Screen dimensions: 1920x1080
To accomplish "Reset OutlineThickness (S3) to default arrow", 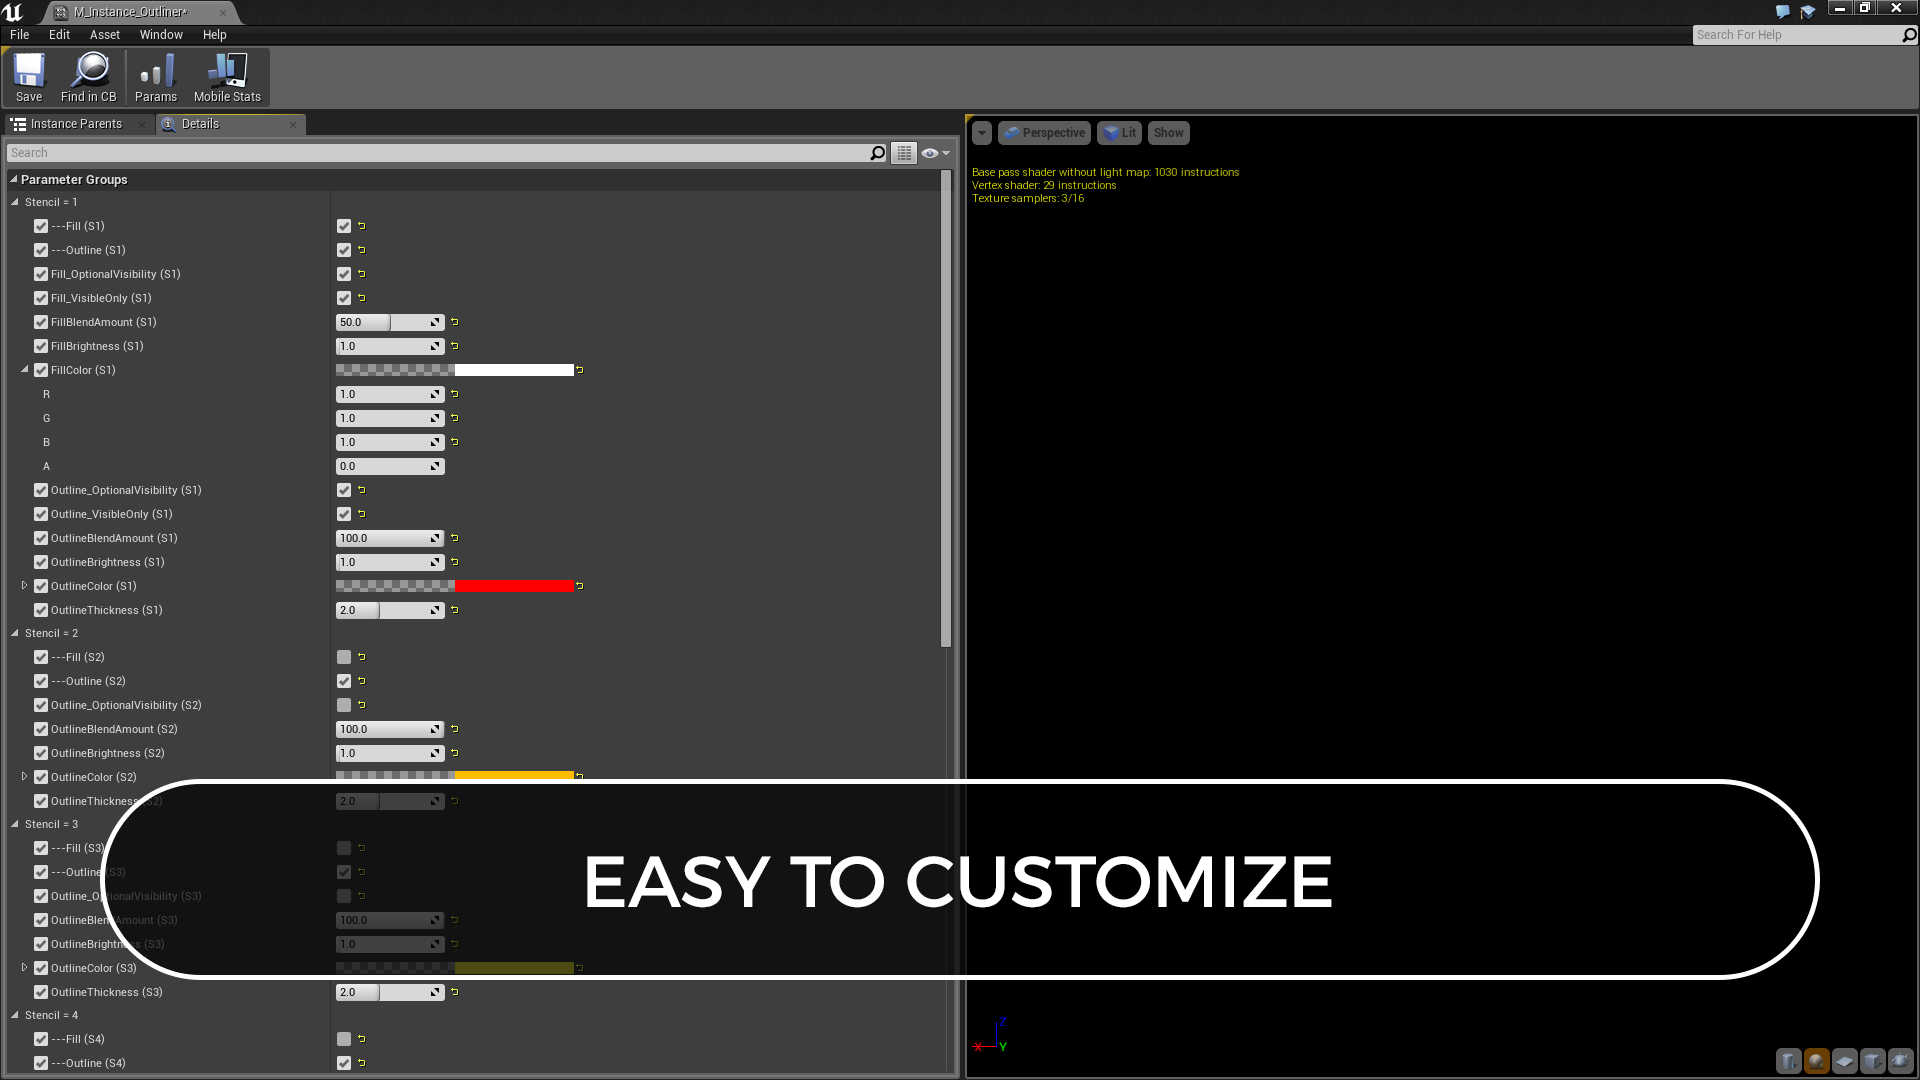I will tap(455, 992).
